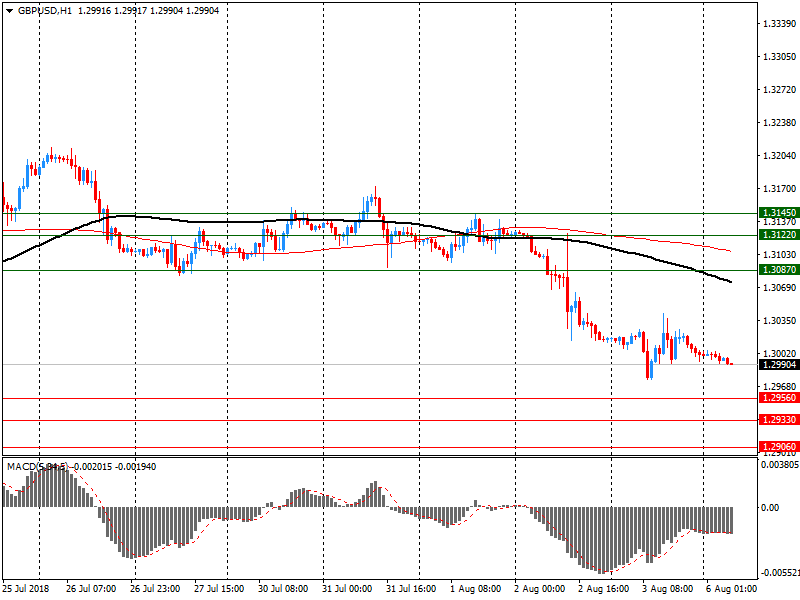Click the 1.30350 value on price scale
The image size is (800, 600).
[778, 320]
